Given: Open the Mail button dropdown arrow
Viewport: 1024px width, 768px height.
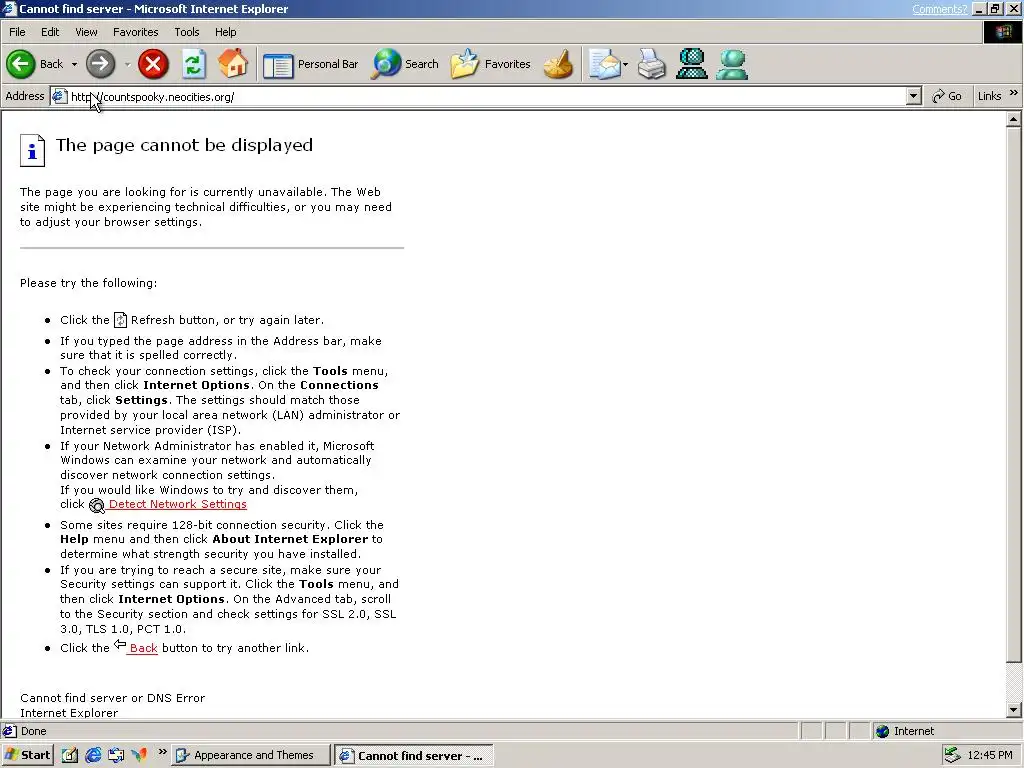Looking at the screenshot, I should pyautogui.click(x=625, y=64).
